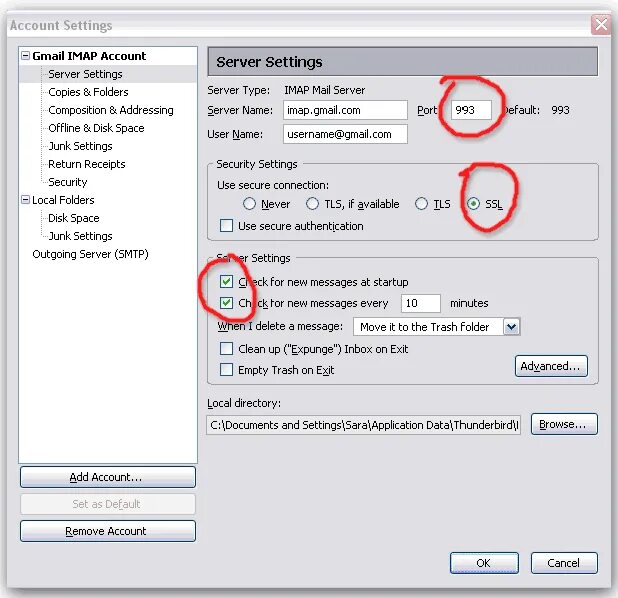Click the minutes interval field
Image resolution: width=618 pixels, height=598 pixels.
click(421, 303)
